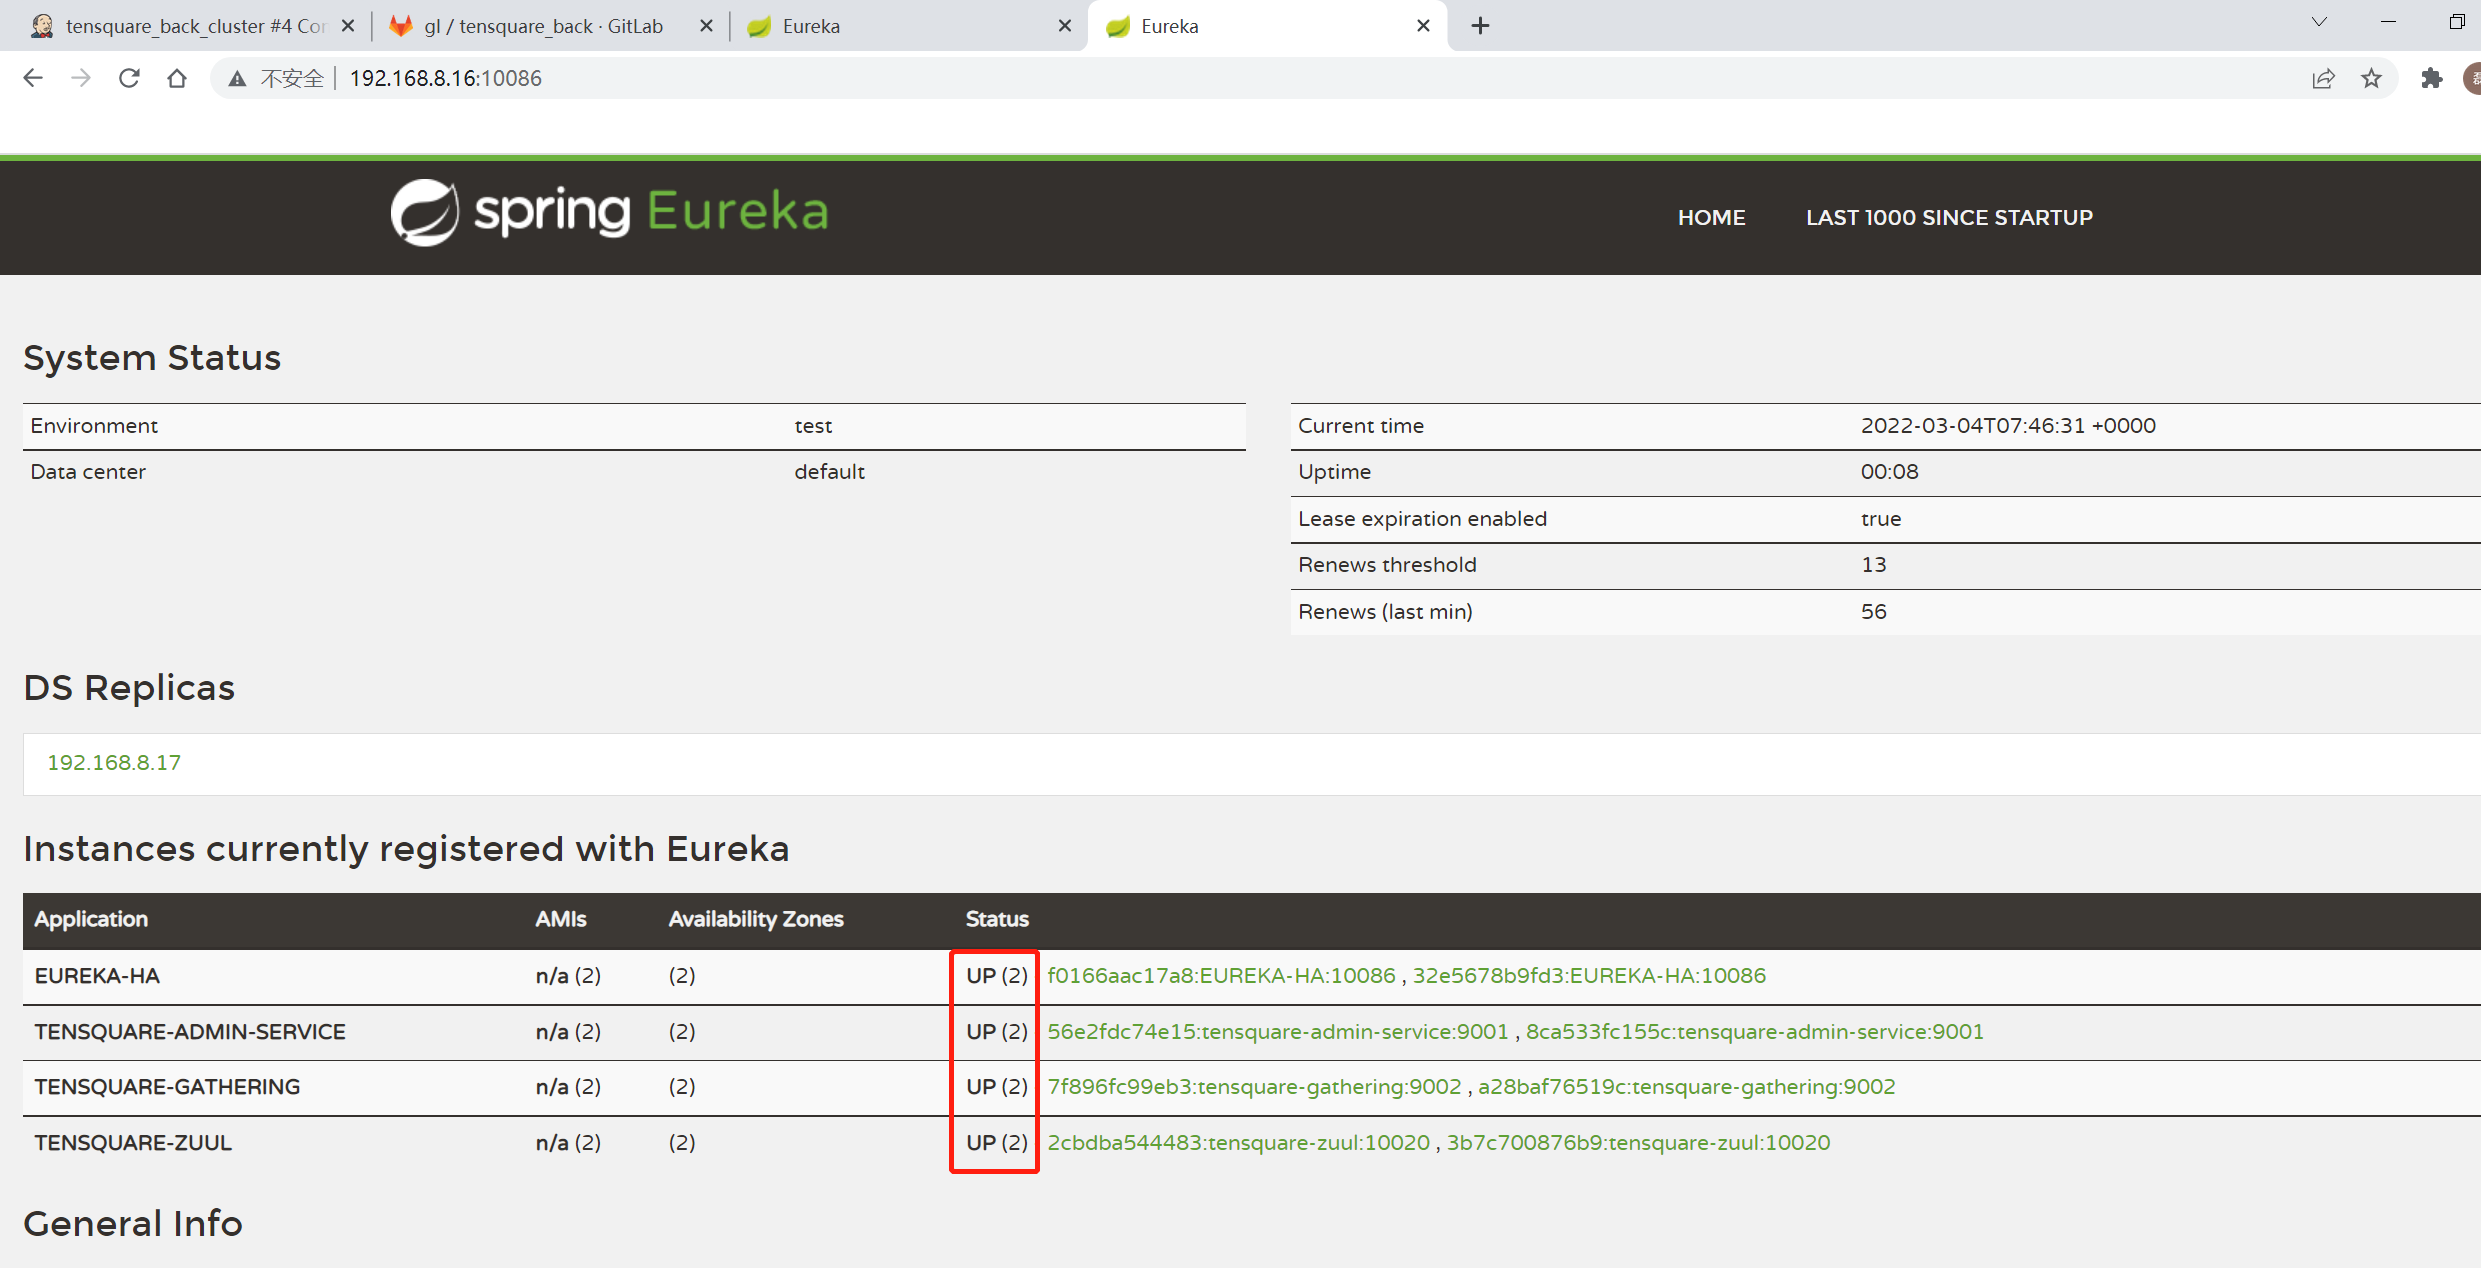The height and width of the screenshot is (1268, 2481).
Task: Click the Environment value test
Action: pos(813,425)
